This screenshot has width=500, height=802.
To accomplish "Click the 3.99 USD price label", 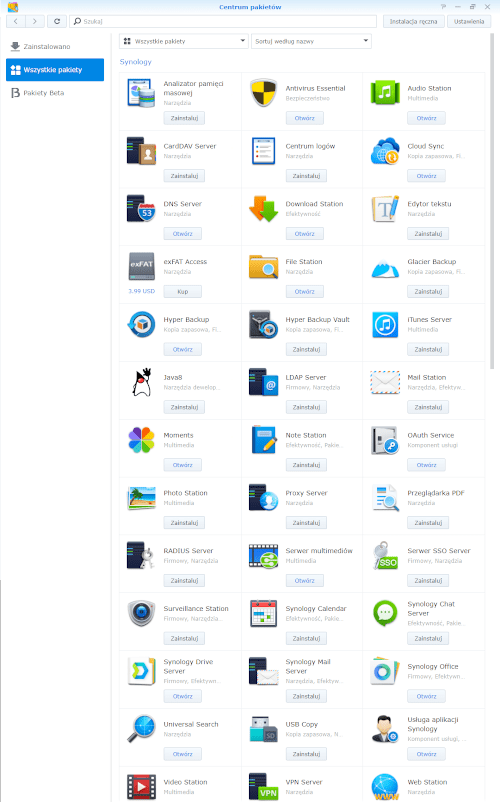I will [x=142, y=291].
